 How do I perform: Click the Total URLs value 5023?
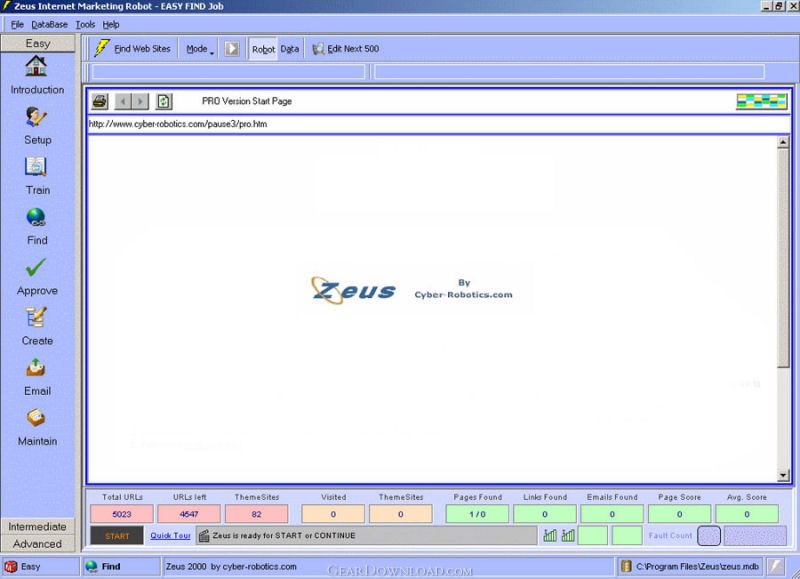coord(122,514)
